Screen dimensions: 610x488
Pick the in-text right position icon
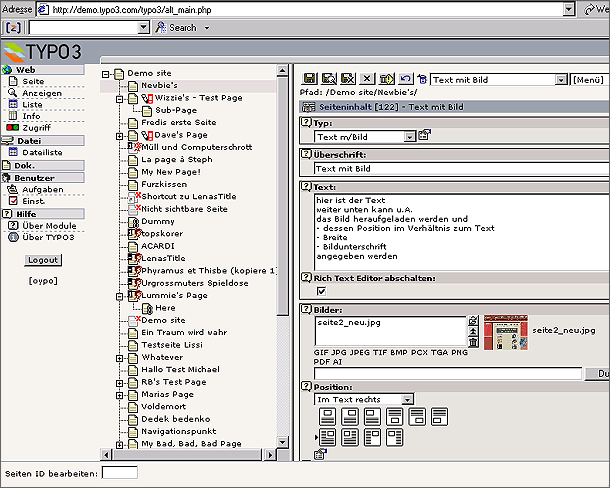pyautogui.click(x=327, y=437)
